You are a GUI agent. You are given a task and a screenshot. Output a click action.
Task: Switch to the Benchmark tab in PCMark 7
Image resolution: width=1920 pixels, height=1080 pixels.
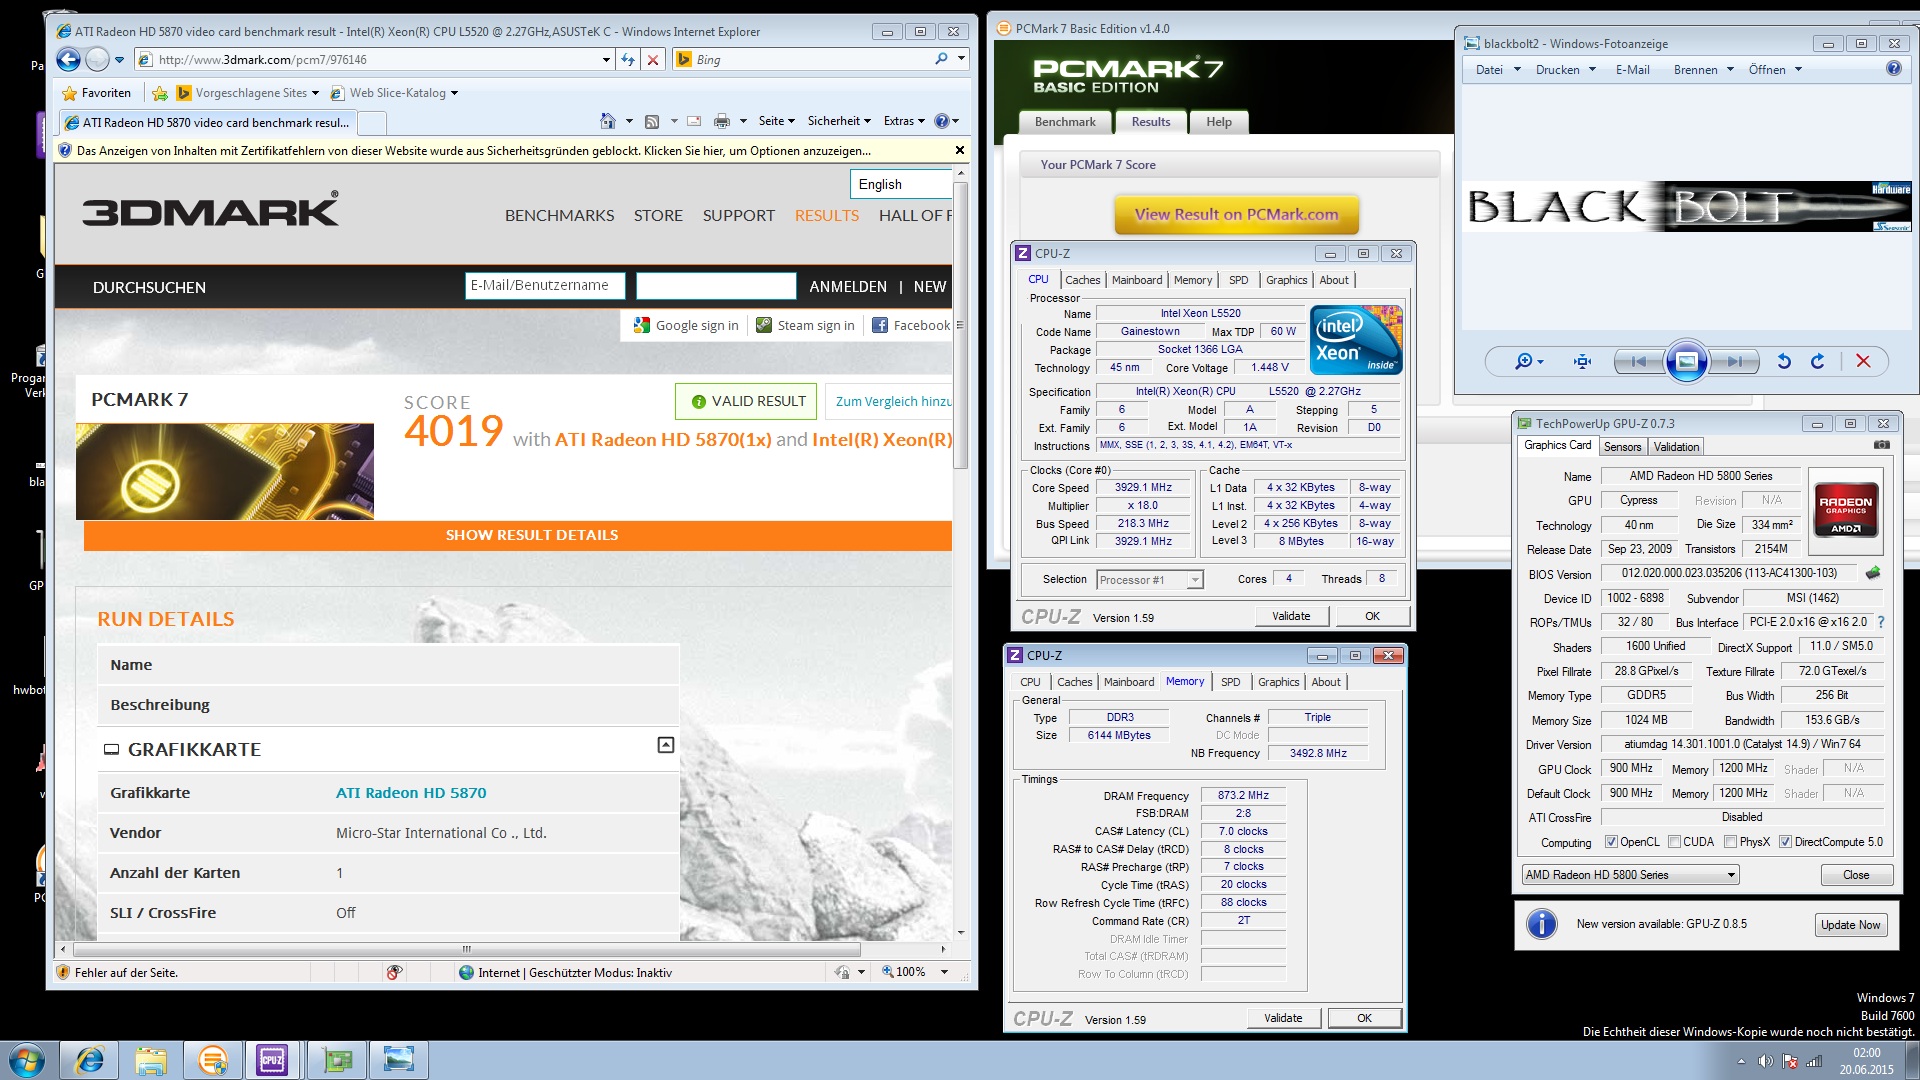[1065, 122]
